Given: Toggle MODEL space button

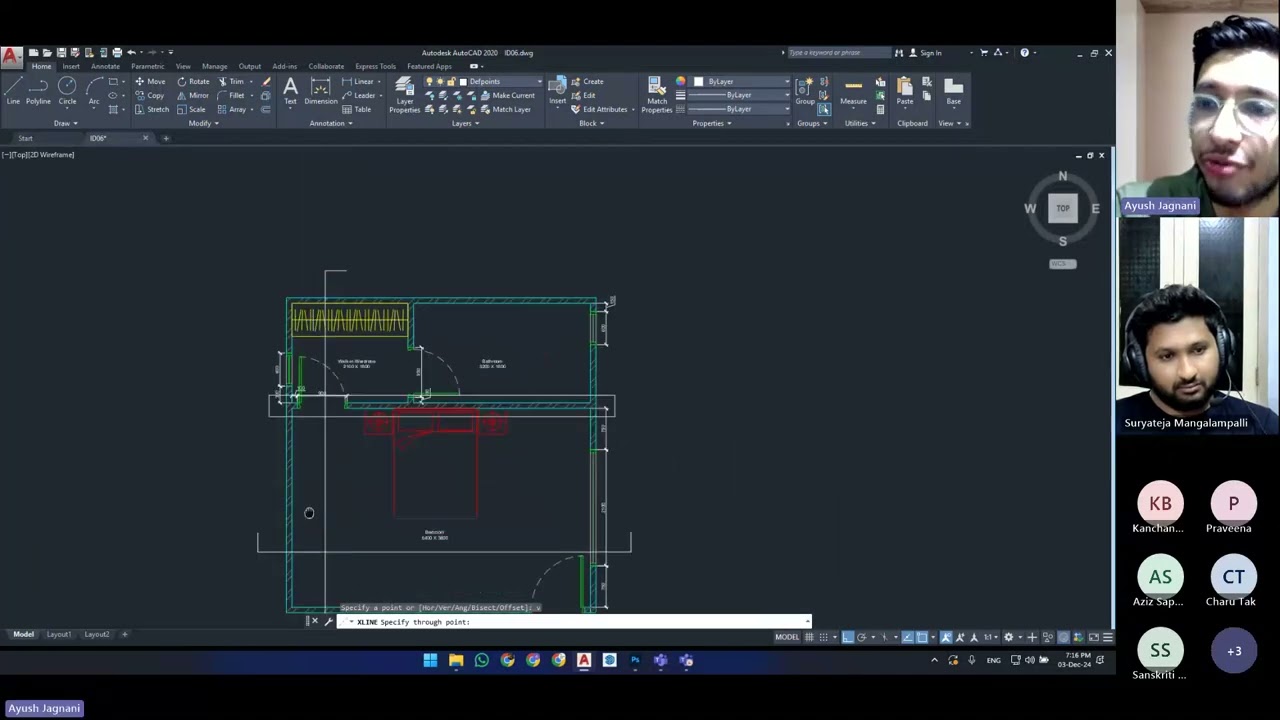Looking at the screenshot, I should click(787, 637).
